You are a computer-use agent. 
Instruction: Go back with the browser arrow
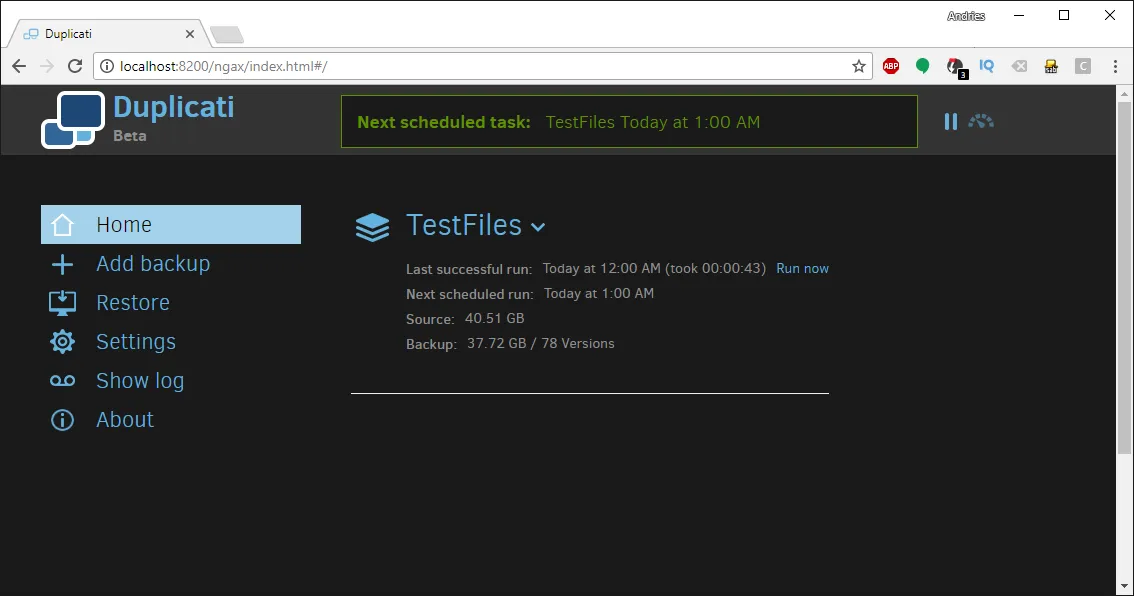point(19,67)
